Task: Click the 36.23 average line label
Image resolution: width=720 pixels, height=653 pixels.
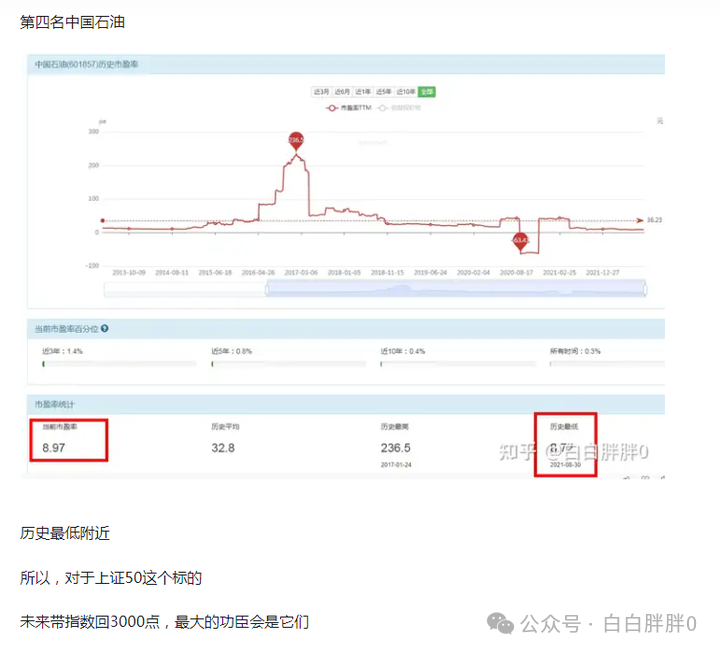Action: [x=654, y=220]
